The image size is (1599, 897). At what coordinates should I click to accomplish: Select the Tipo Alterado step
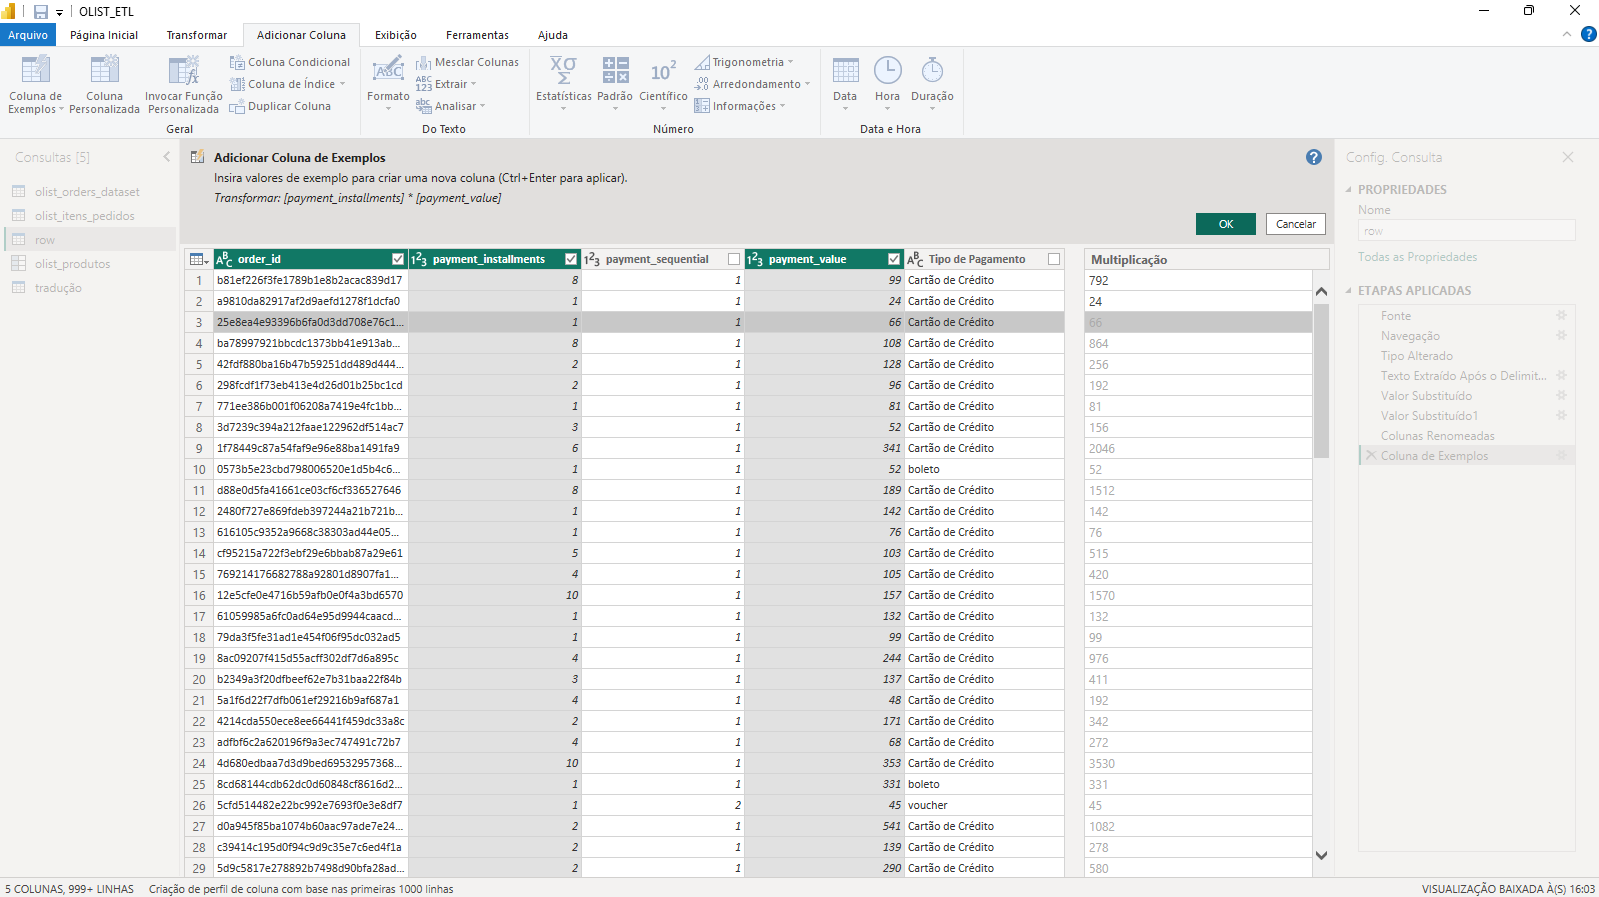1417,356
